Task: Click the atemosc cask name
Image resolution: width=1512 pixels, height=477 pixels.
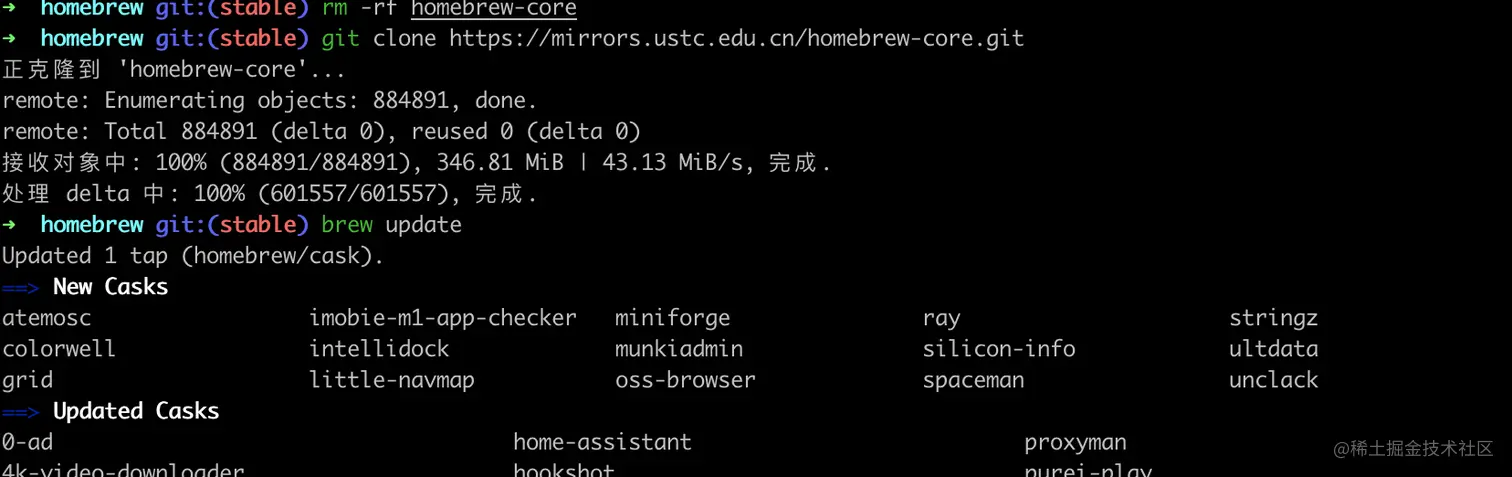Action: (x=47, y=318)
